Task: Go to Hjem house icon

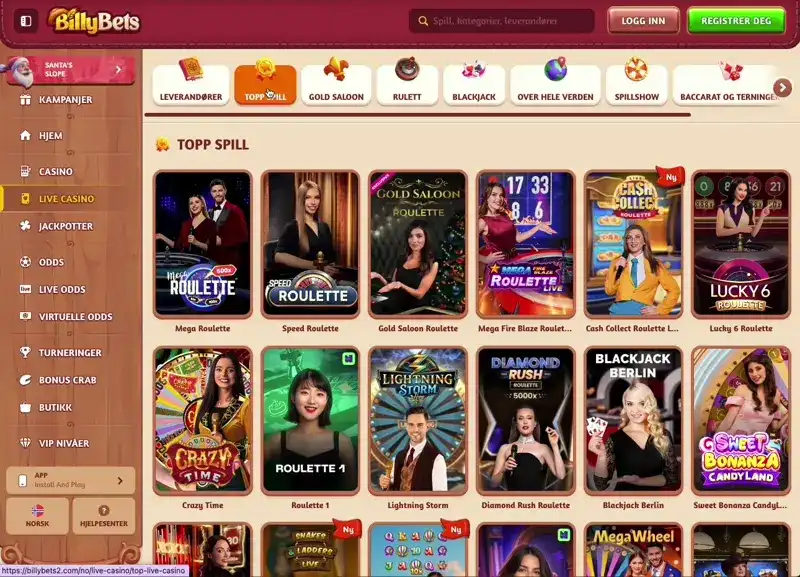Action: 25,135
